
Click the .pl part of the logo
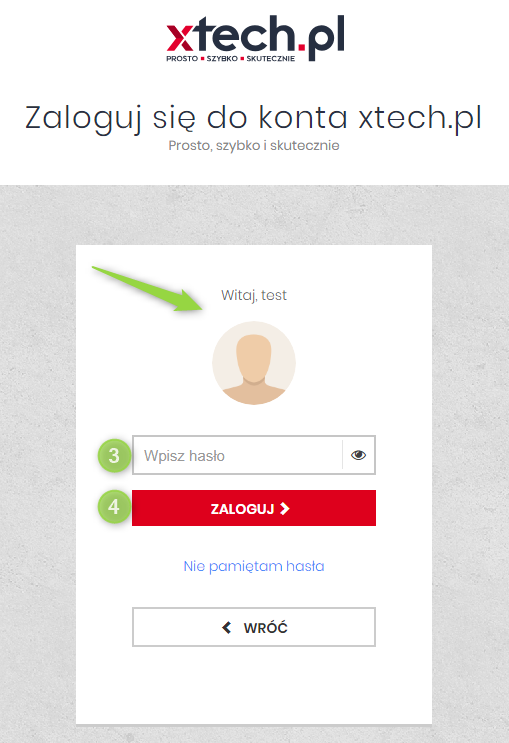point(321,39)
